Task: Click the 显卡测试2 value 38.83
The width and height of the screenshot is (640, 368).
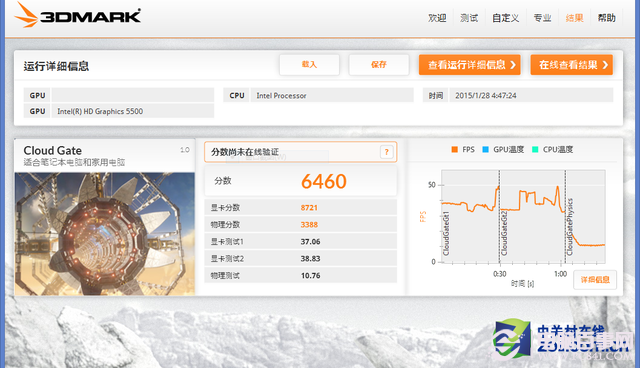Action: pyautogui.click(x=310, y=259)
